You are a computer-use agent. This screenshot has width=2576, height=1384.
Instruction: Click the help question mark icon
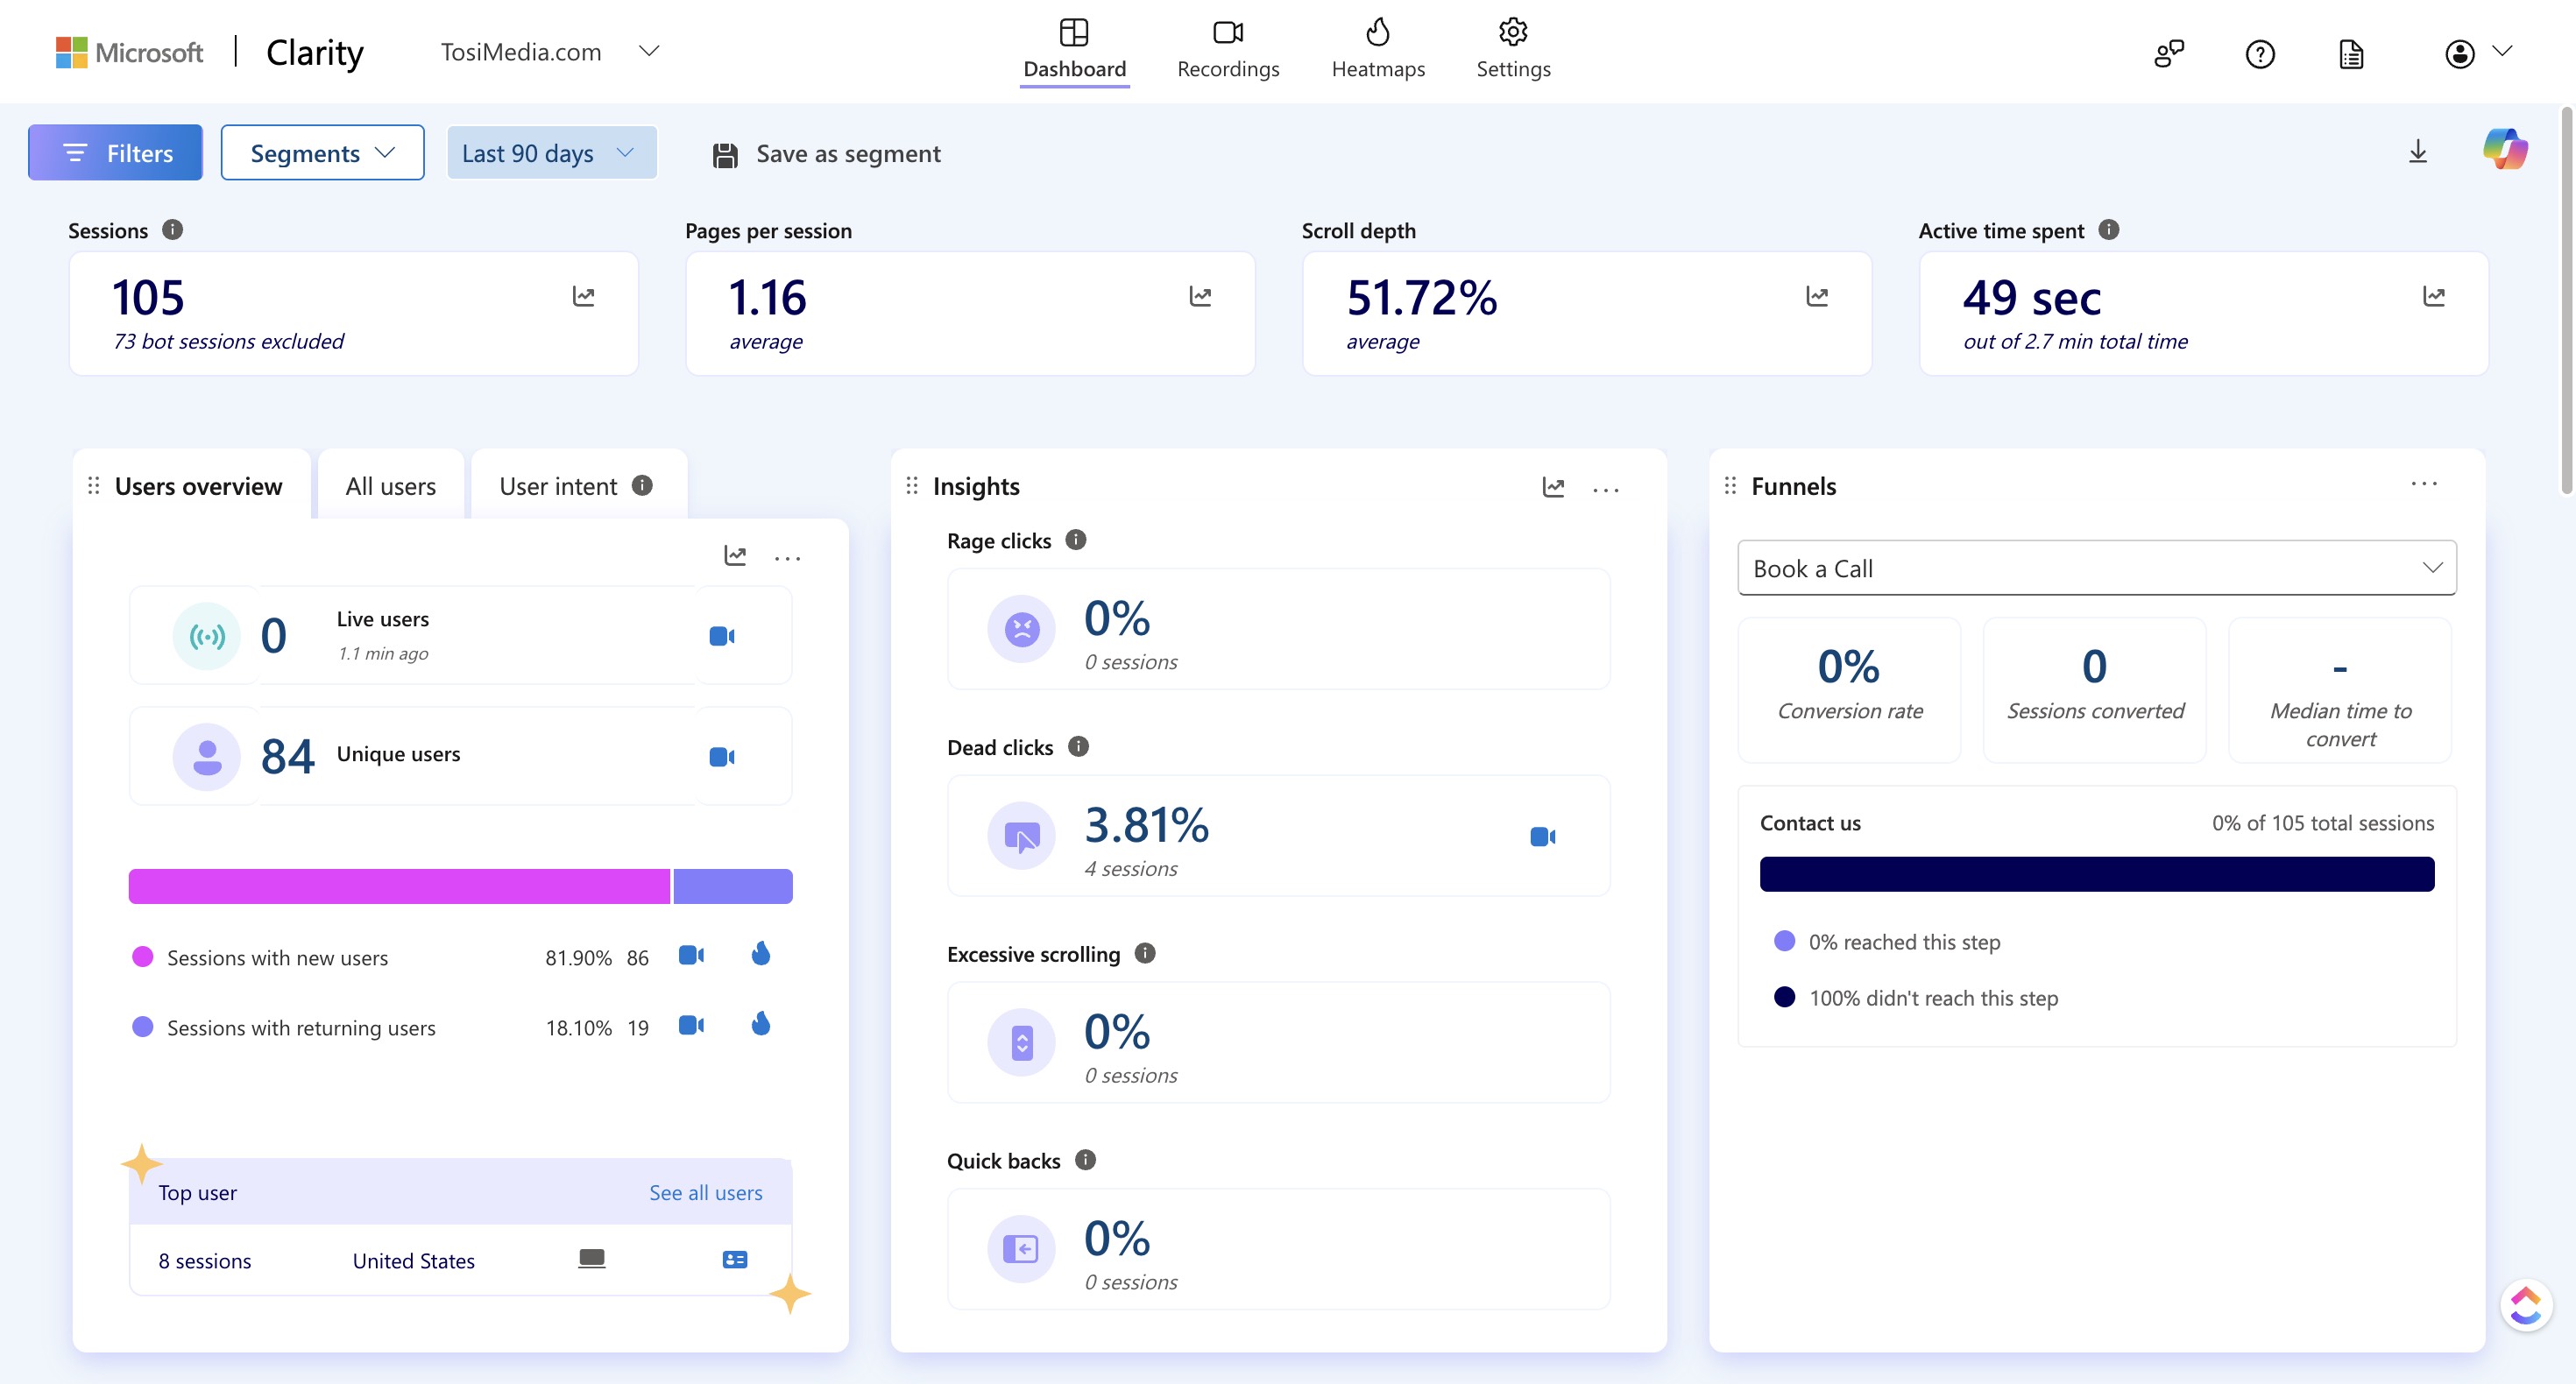(x=2260, y=54)
